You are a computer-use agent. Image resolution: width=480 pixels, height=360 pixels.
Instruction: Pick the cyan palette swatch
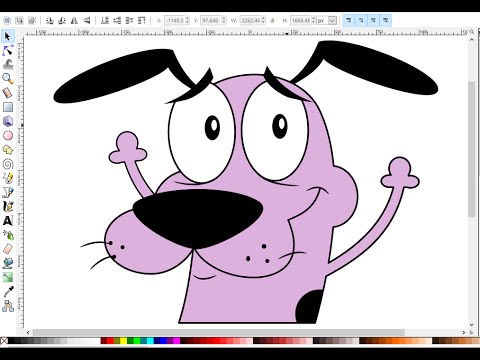coord(150,341)
